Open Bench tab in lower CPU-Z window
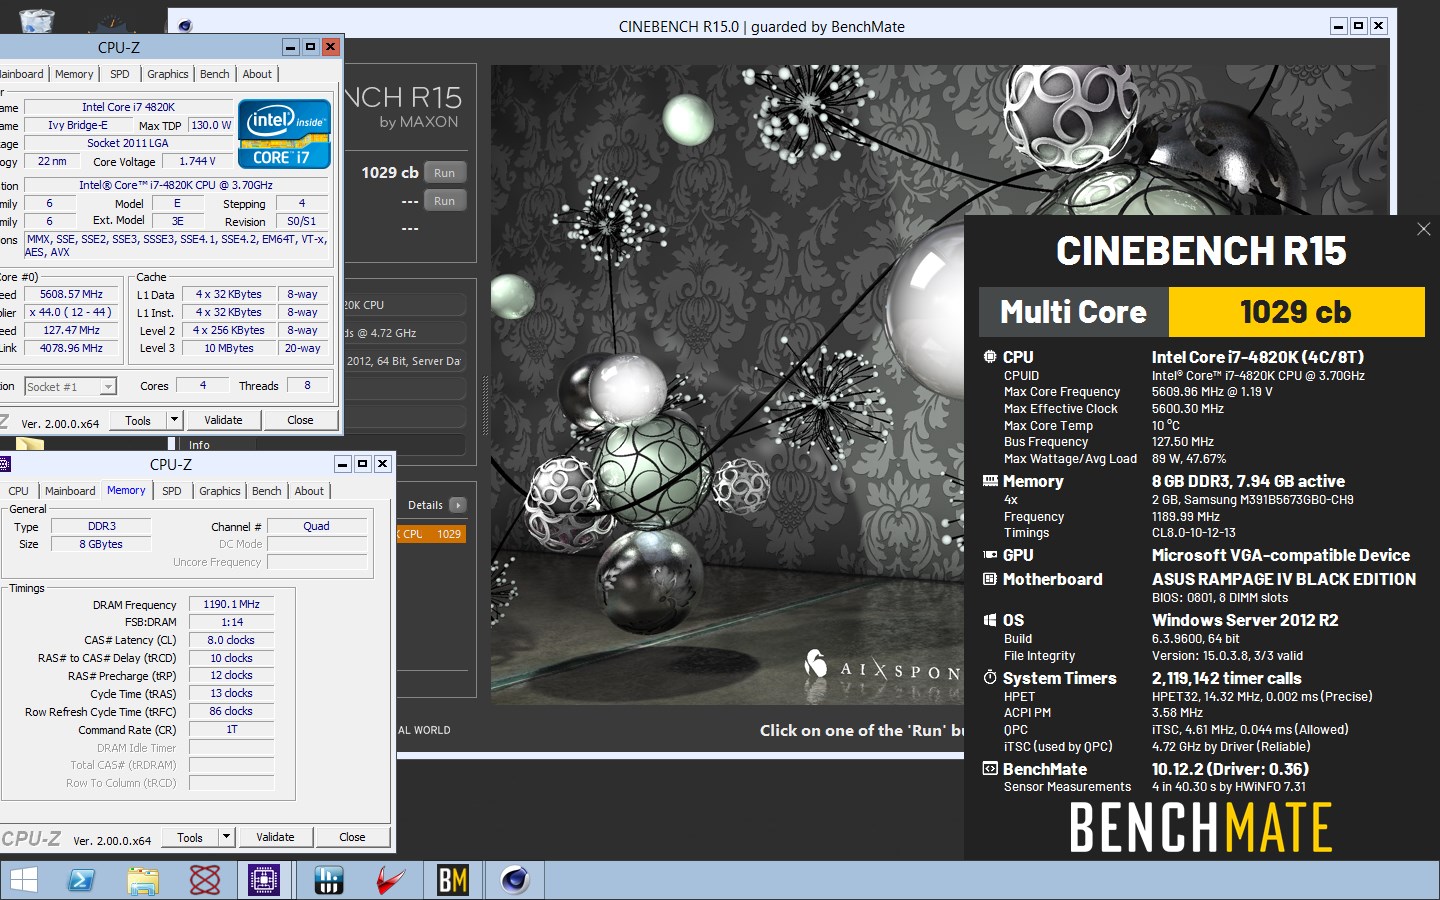Screen dimensions: 1440x900 pyautogui.click(x=267, y=491)
